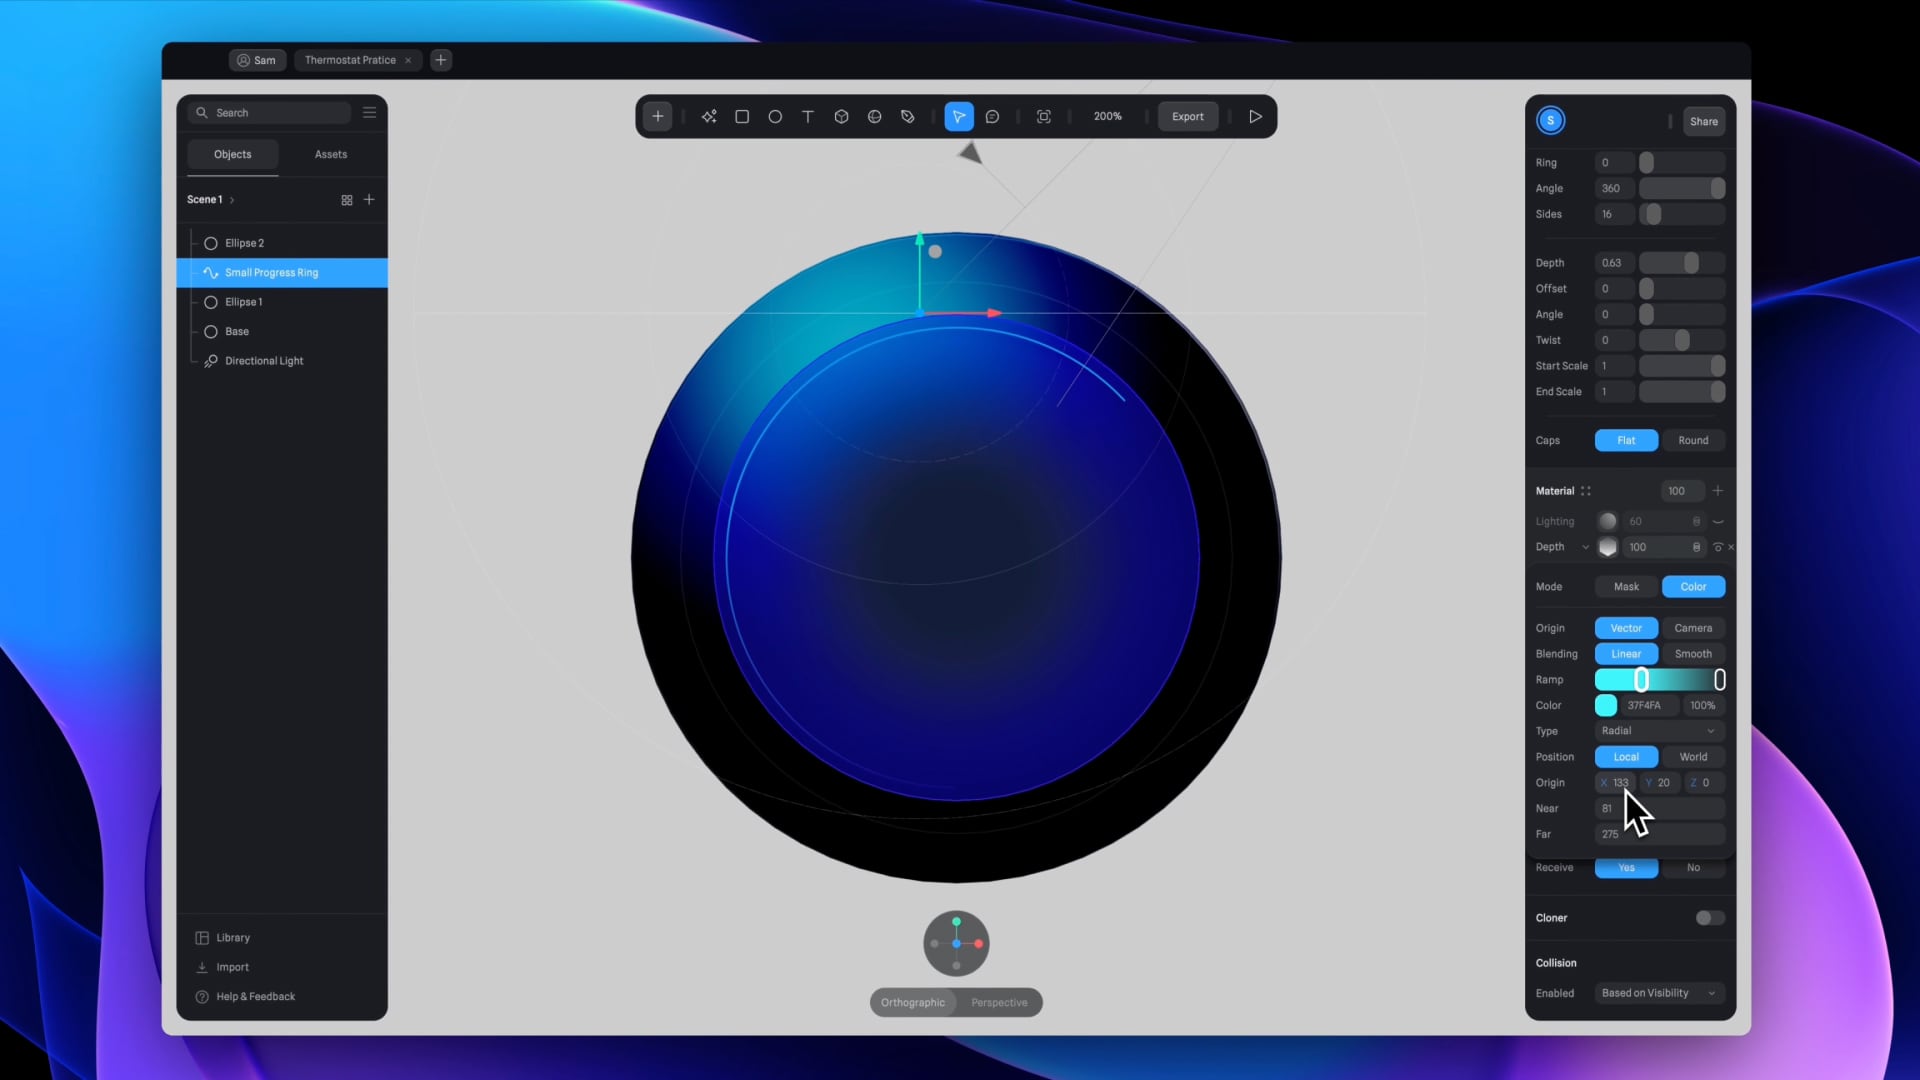This screenshot has width=1920, height=1080.
Task: Set Caps to Round
Action: click(x=1692, y=440)
